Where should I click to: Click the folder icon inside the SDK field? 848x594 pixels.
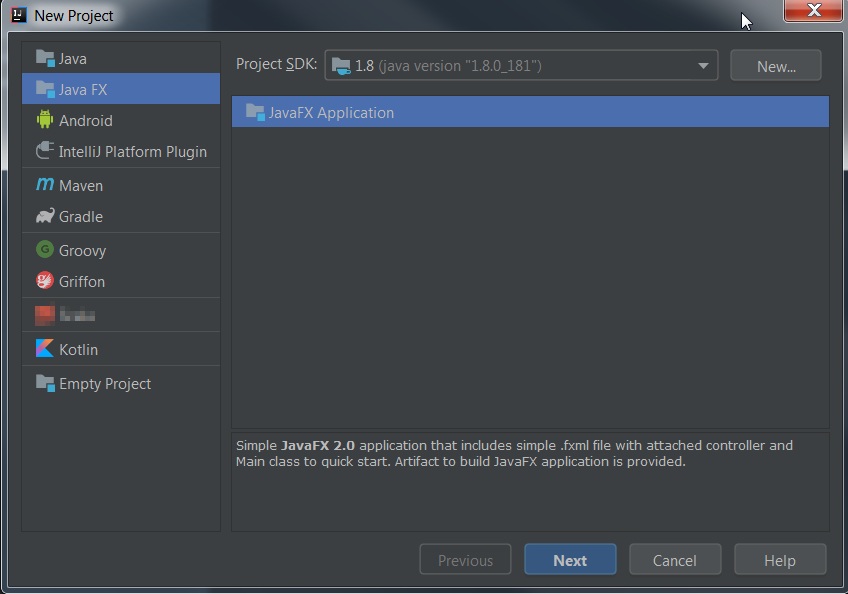pos(345,63)
